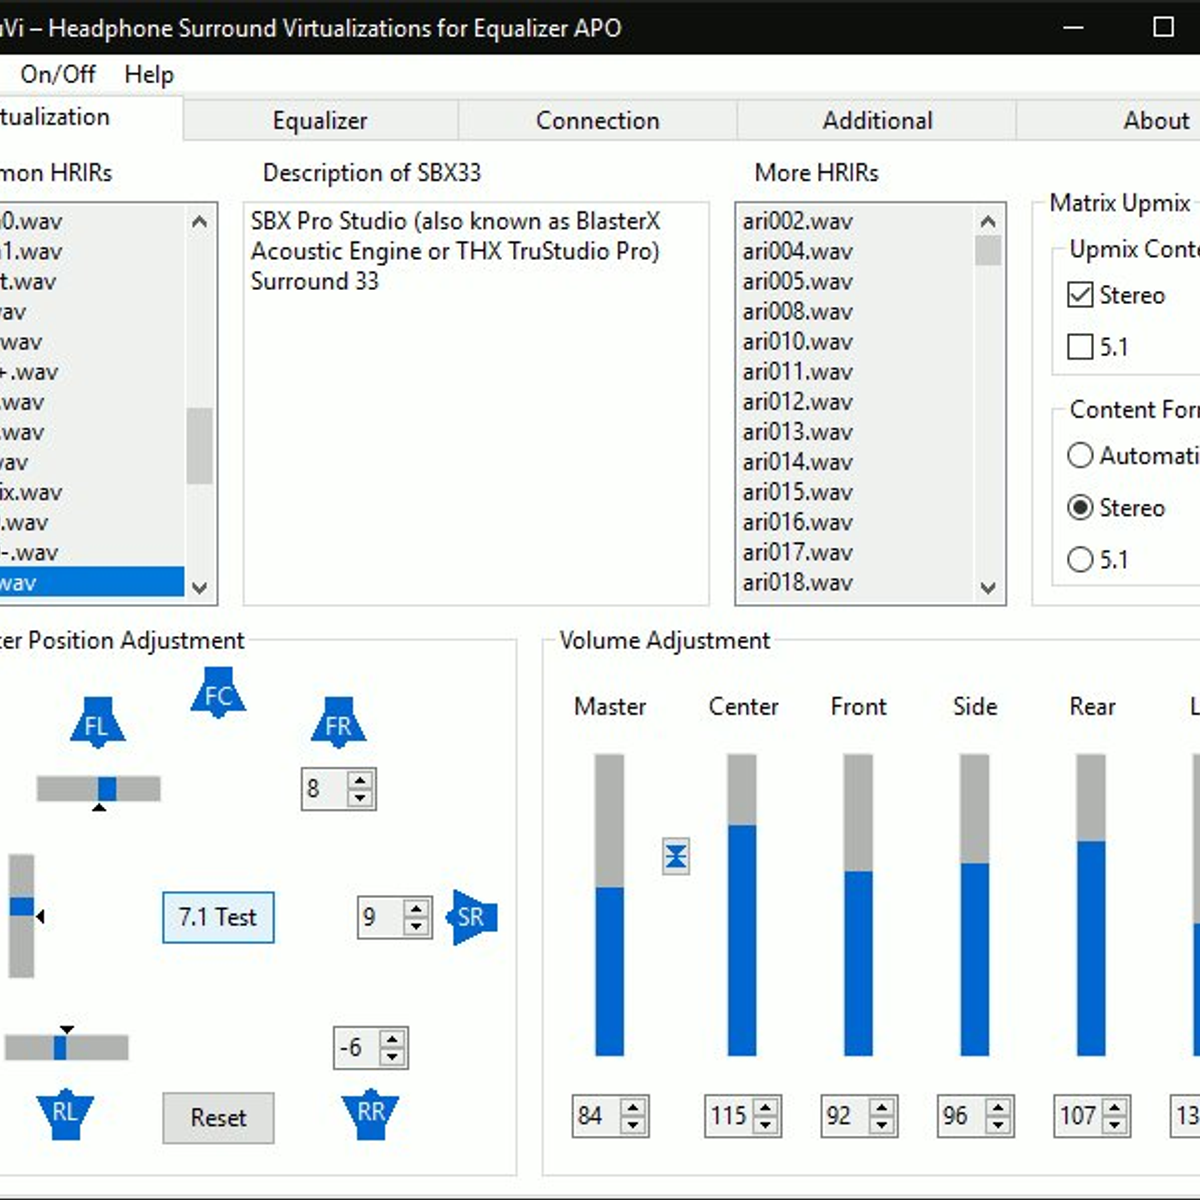
Task: Switch to the Equalizer tab
Action: (x=320, y=120)
